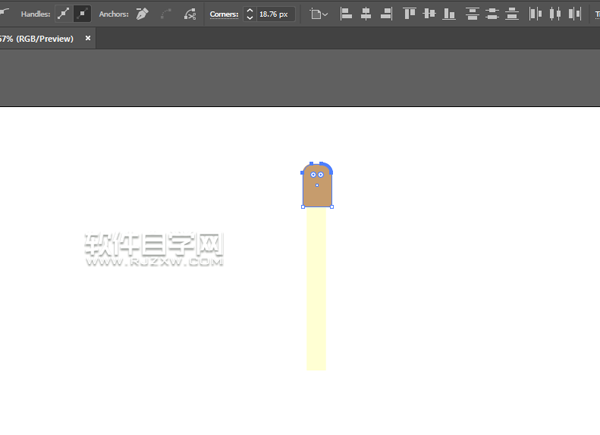Close the RGB/Preview document tab
Viewport: 600px width, 435px height.
(88, 37)
